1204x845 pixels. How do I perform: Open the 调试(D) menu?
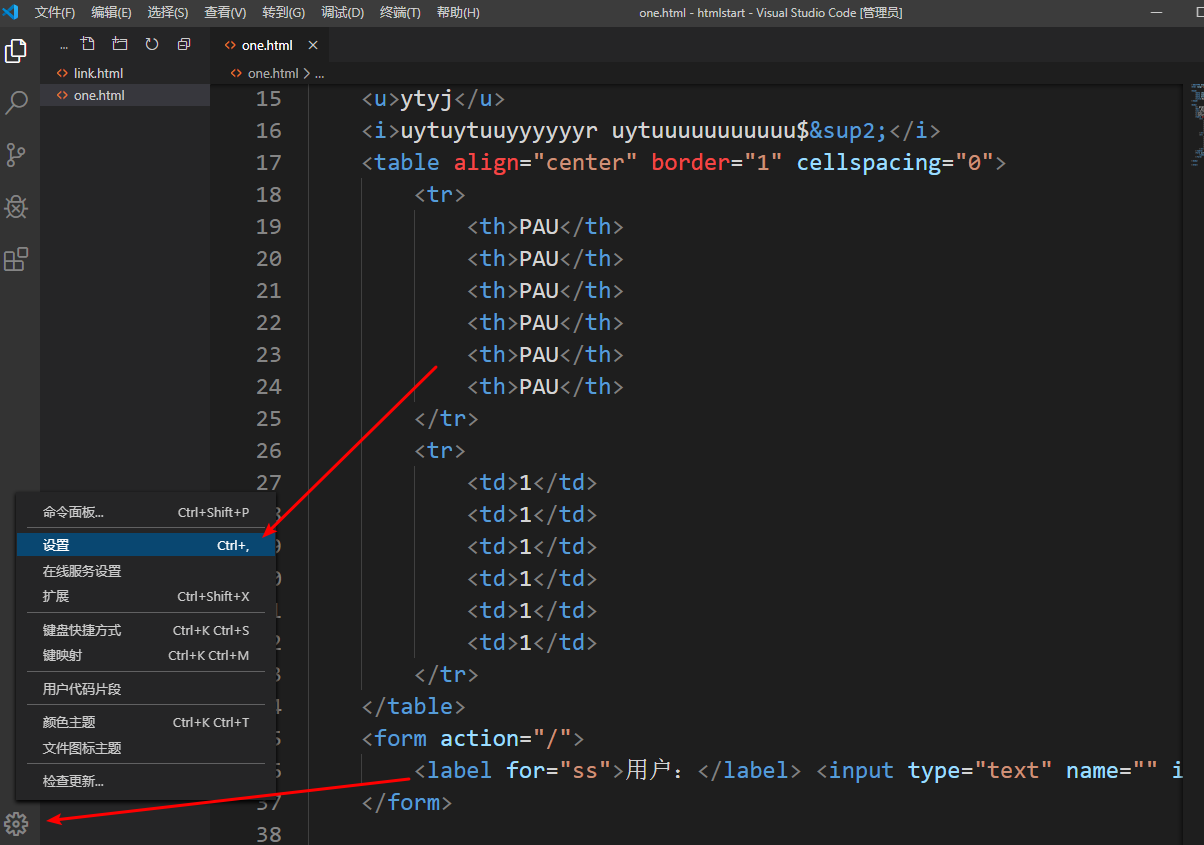[342, 12]
